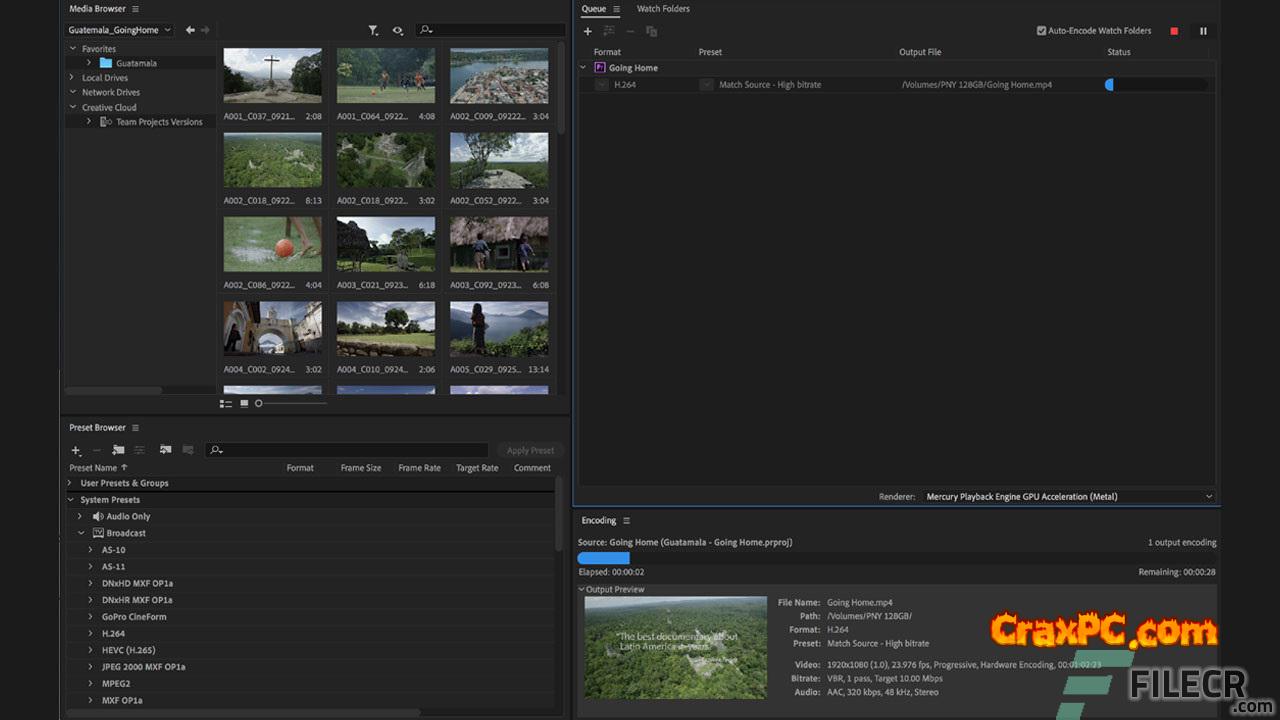1280x720 pixels.
Task: Create a new preset group folder
Action: [x=118, y=451]
